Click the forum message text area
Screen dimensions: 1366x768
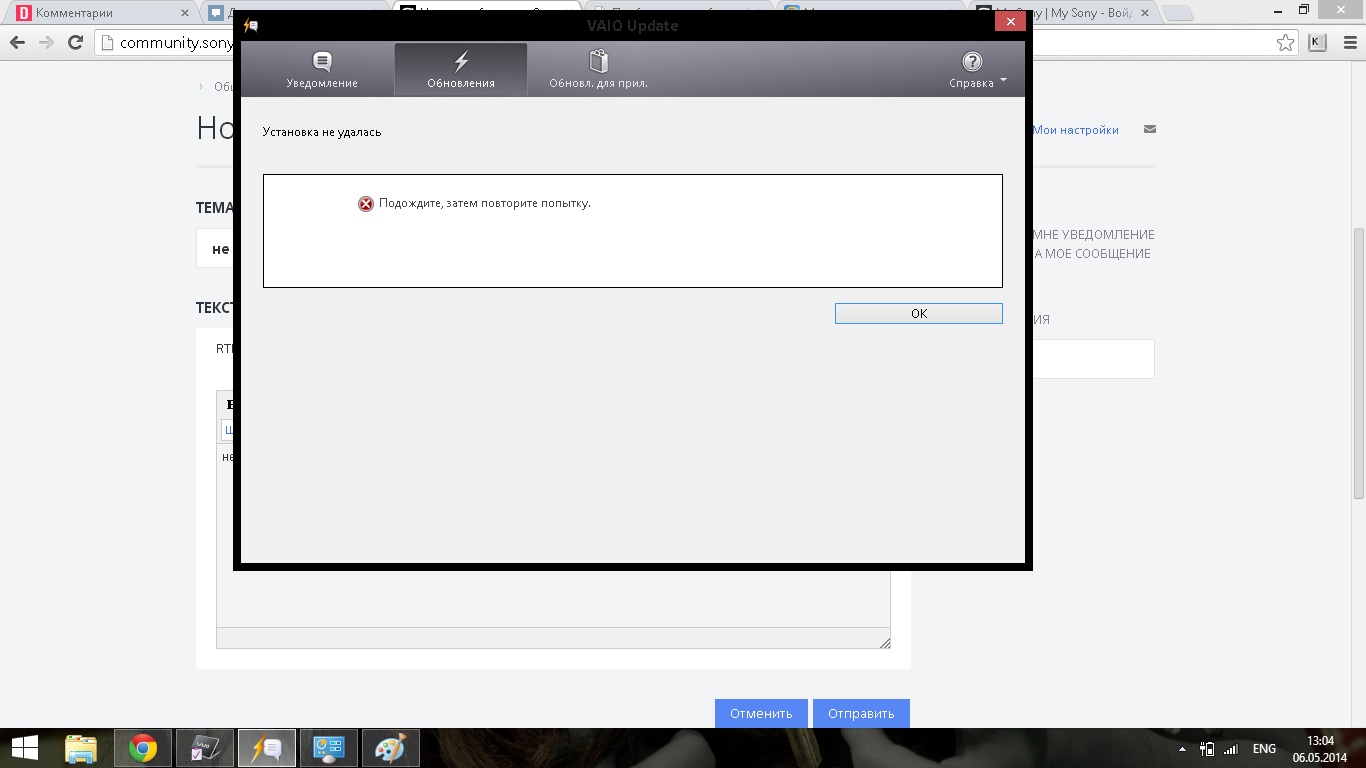[x=553, y=599]
